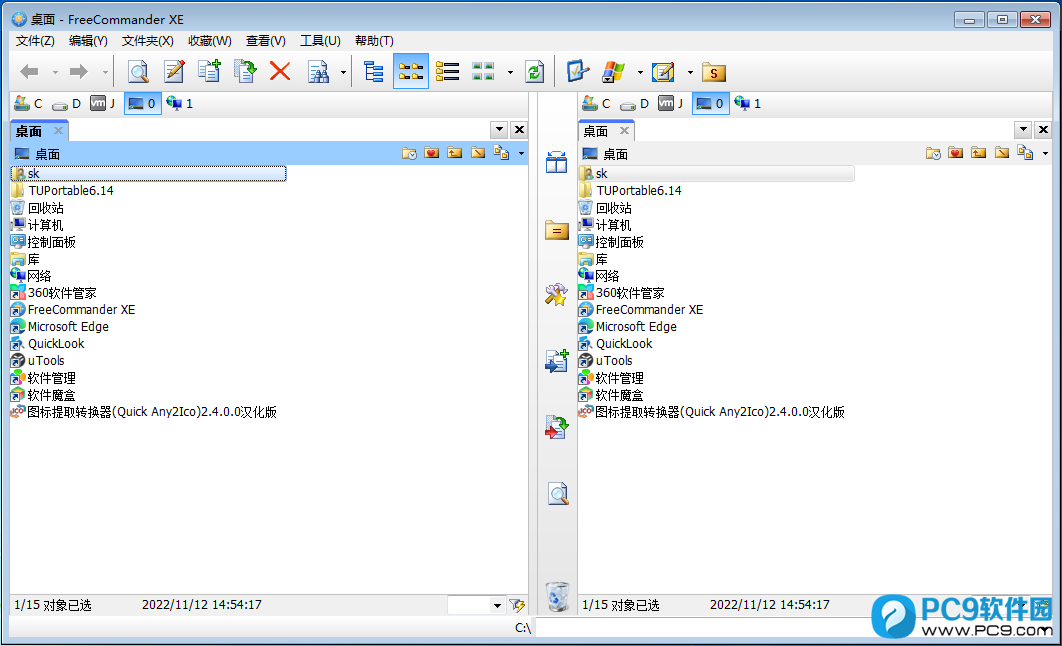Click the Recycle Bin icon in the center column

(x=558, y=595)
